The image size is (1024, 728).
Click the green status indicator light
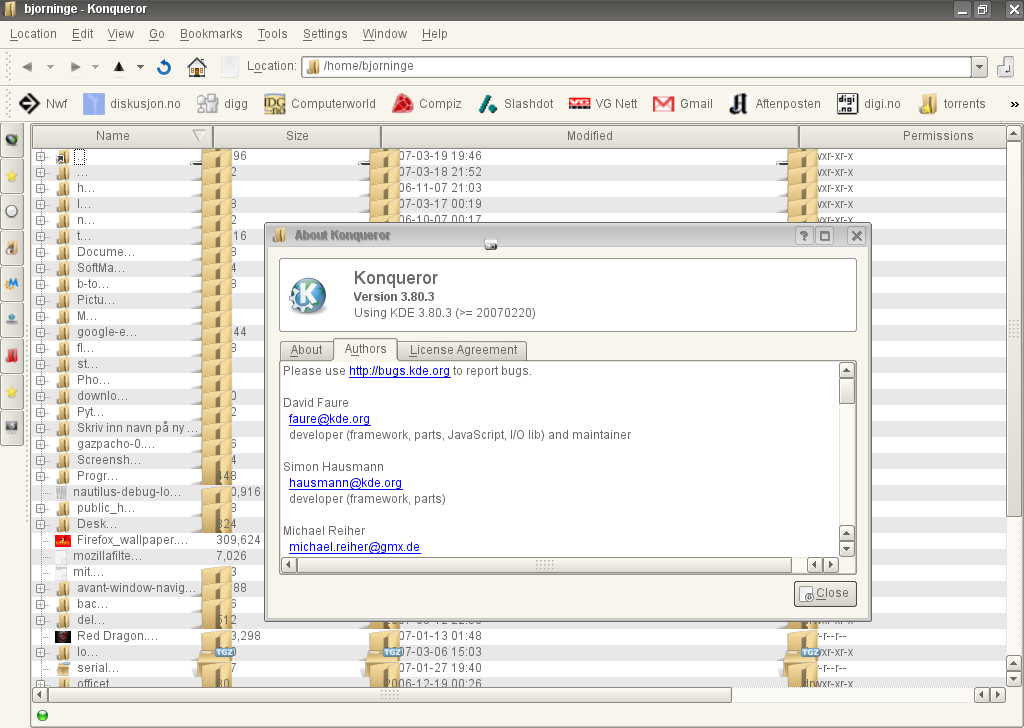42,716
